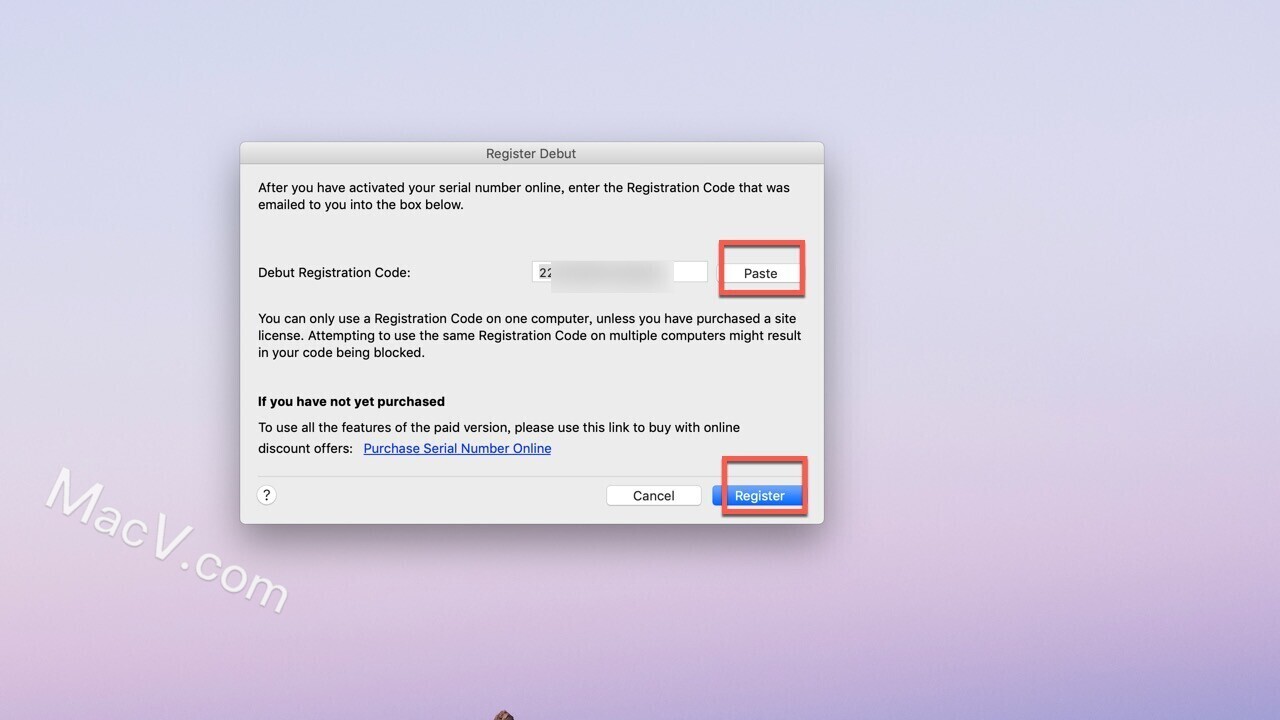Select the 'Debut Registration Code:' label

(x=334, y=273)
